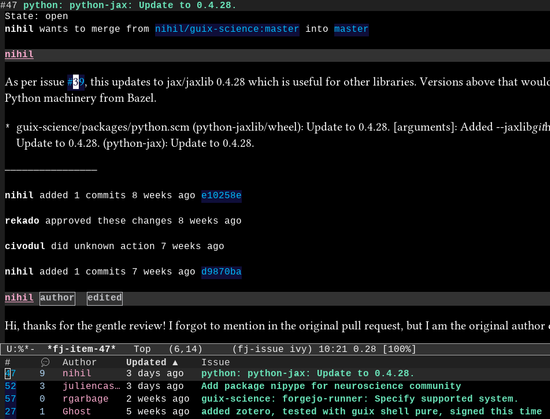Click the *fj-item-47* buffer name in mode line
Image resolution: width=550 pixels, height=419 pixels.
click(81, 349)
